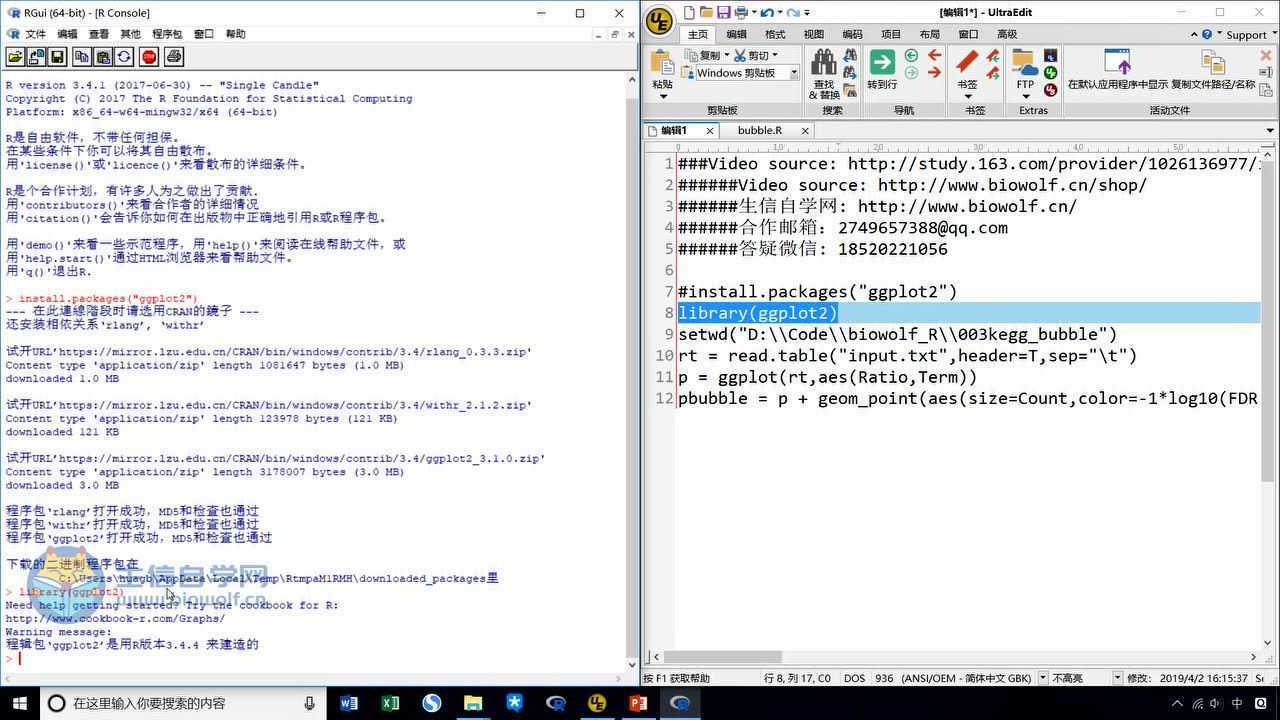Expand the FTP dropdown arrow
This screenshot has width=1280, height=720.
[1025, 97]
